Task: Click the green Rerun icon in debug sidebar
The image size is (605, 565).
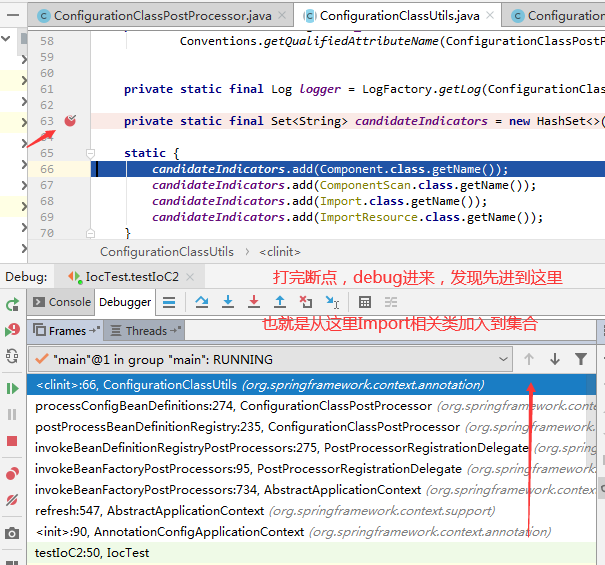Action: pyautogui.click(x=12, y=304)
